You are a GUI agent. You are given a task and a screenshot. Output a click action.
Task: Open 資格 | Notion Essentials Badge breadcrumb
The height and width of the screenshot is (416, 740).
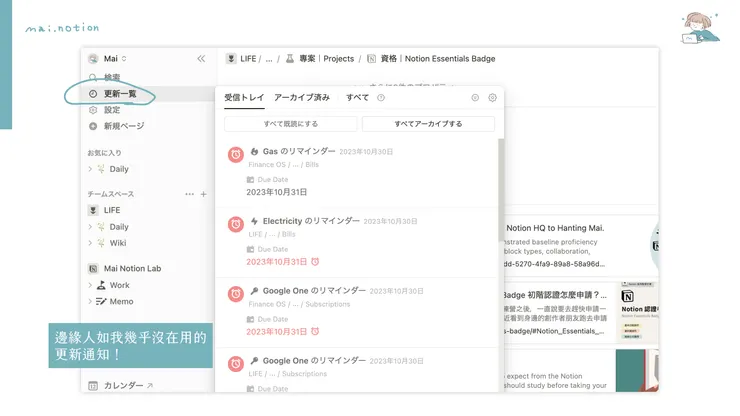(438, 59)
